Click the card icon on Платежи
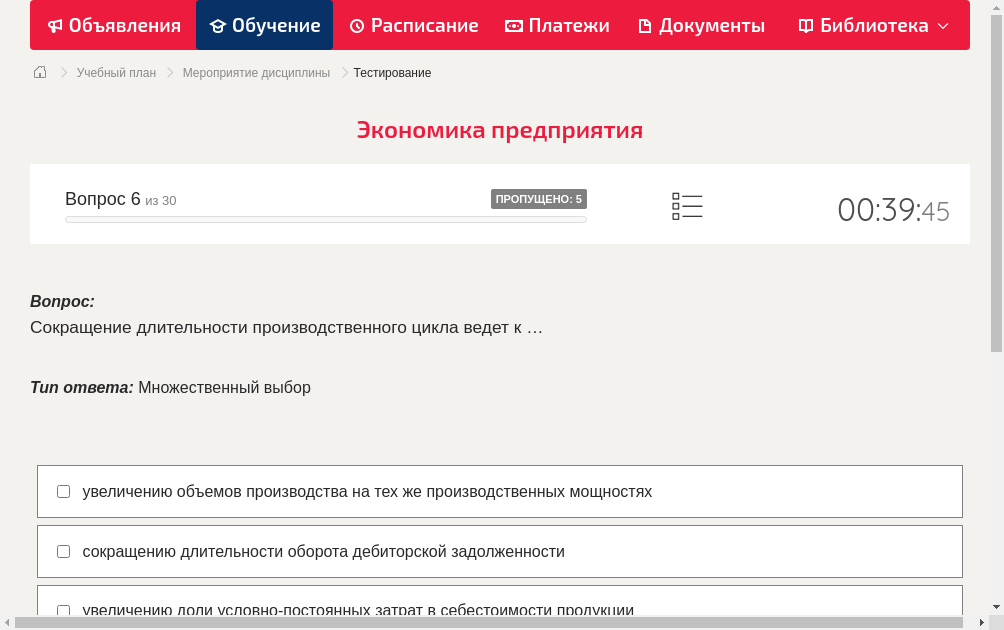The width and height of the screenshot is (1004, 630). (x=513, y=25)
